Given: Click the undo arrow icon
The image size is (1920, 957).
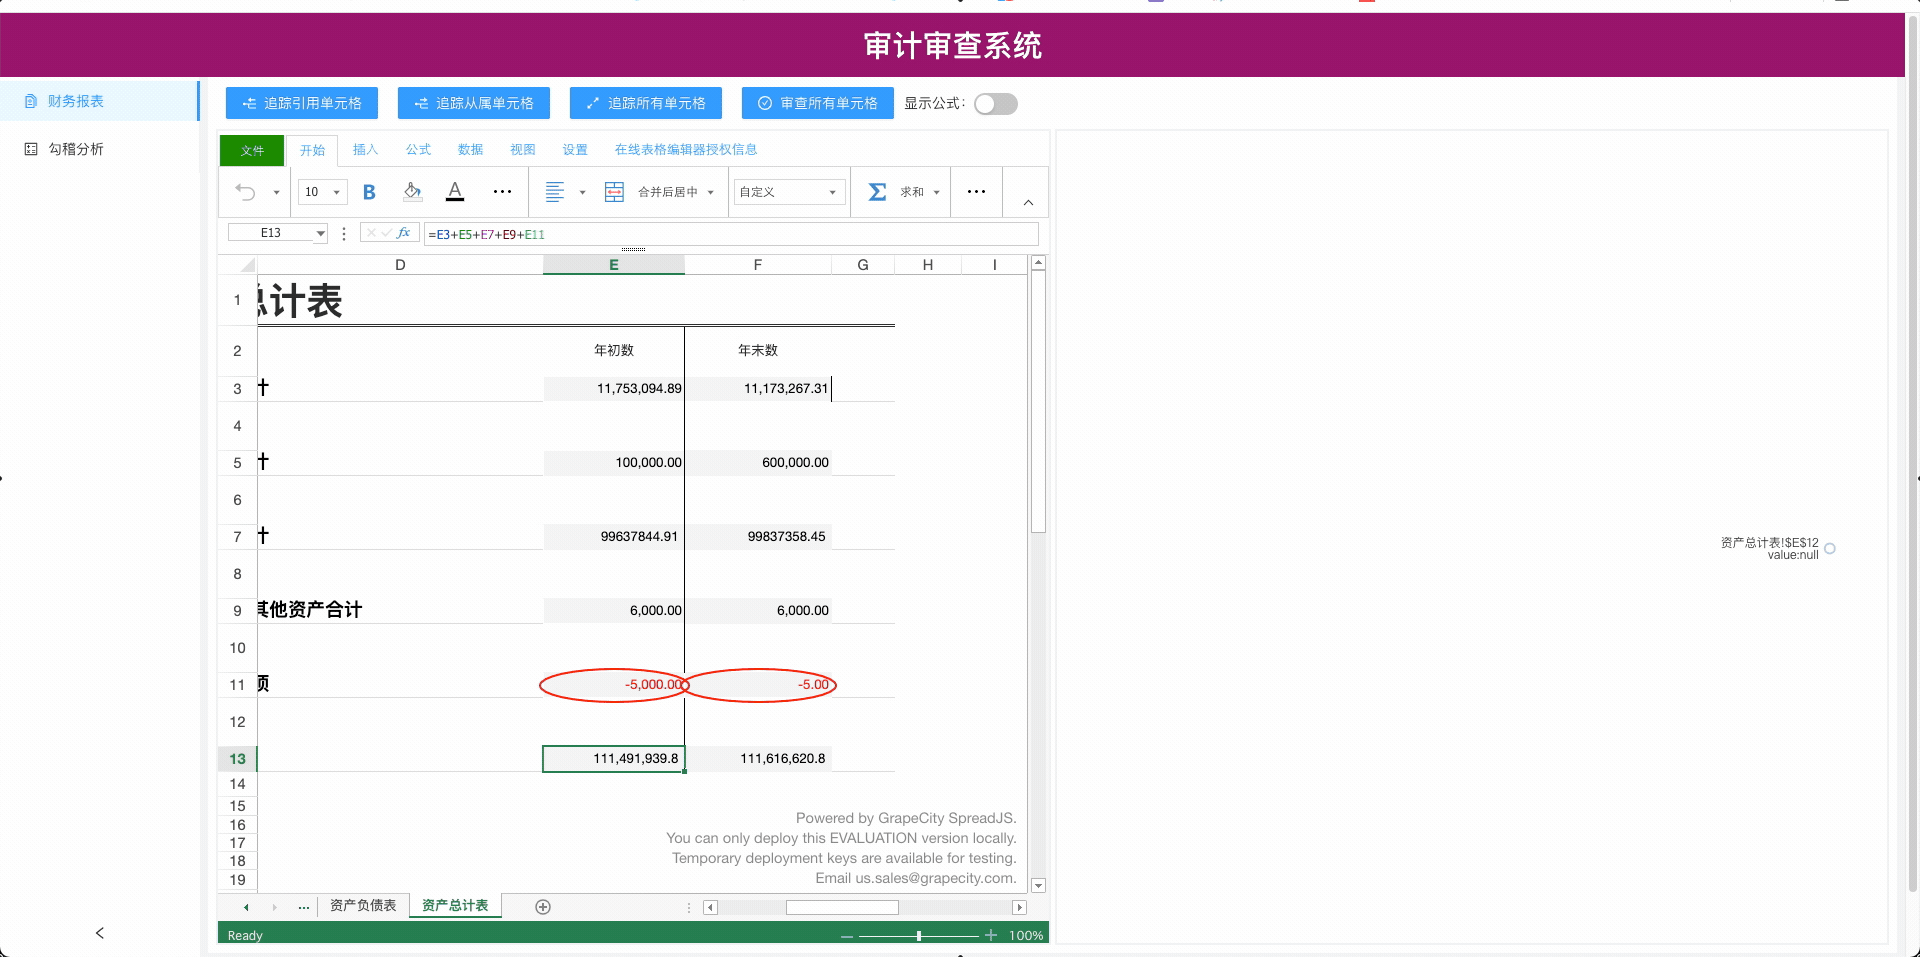Looking at the screenshot, I should click(x=246, y=192).
